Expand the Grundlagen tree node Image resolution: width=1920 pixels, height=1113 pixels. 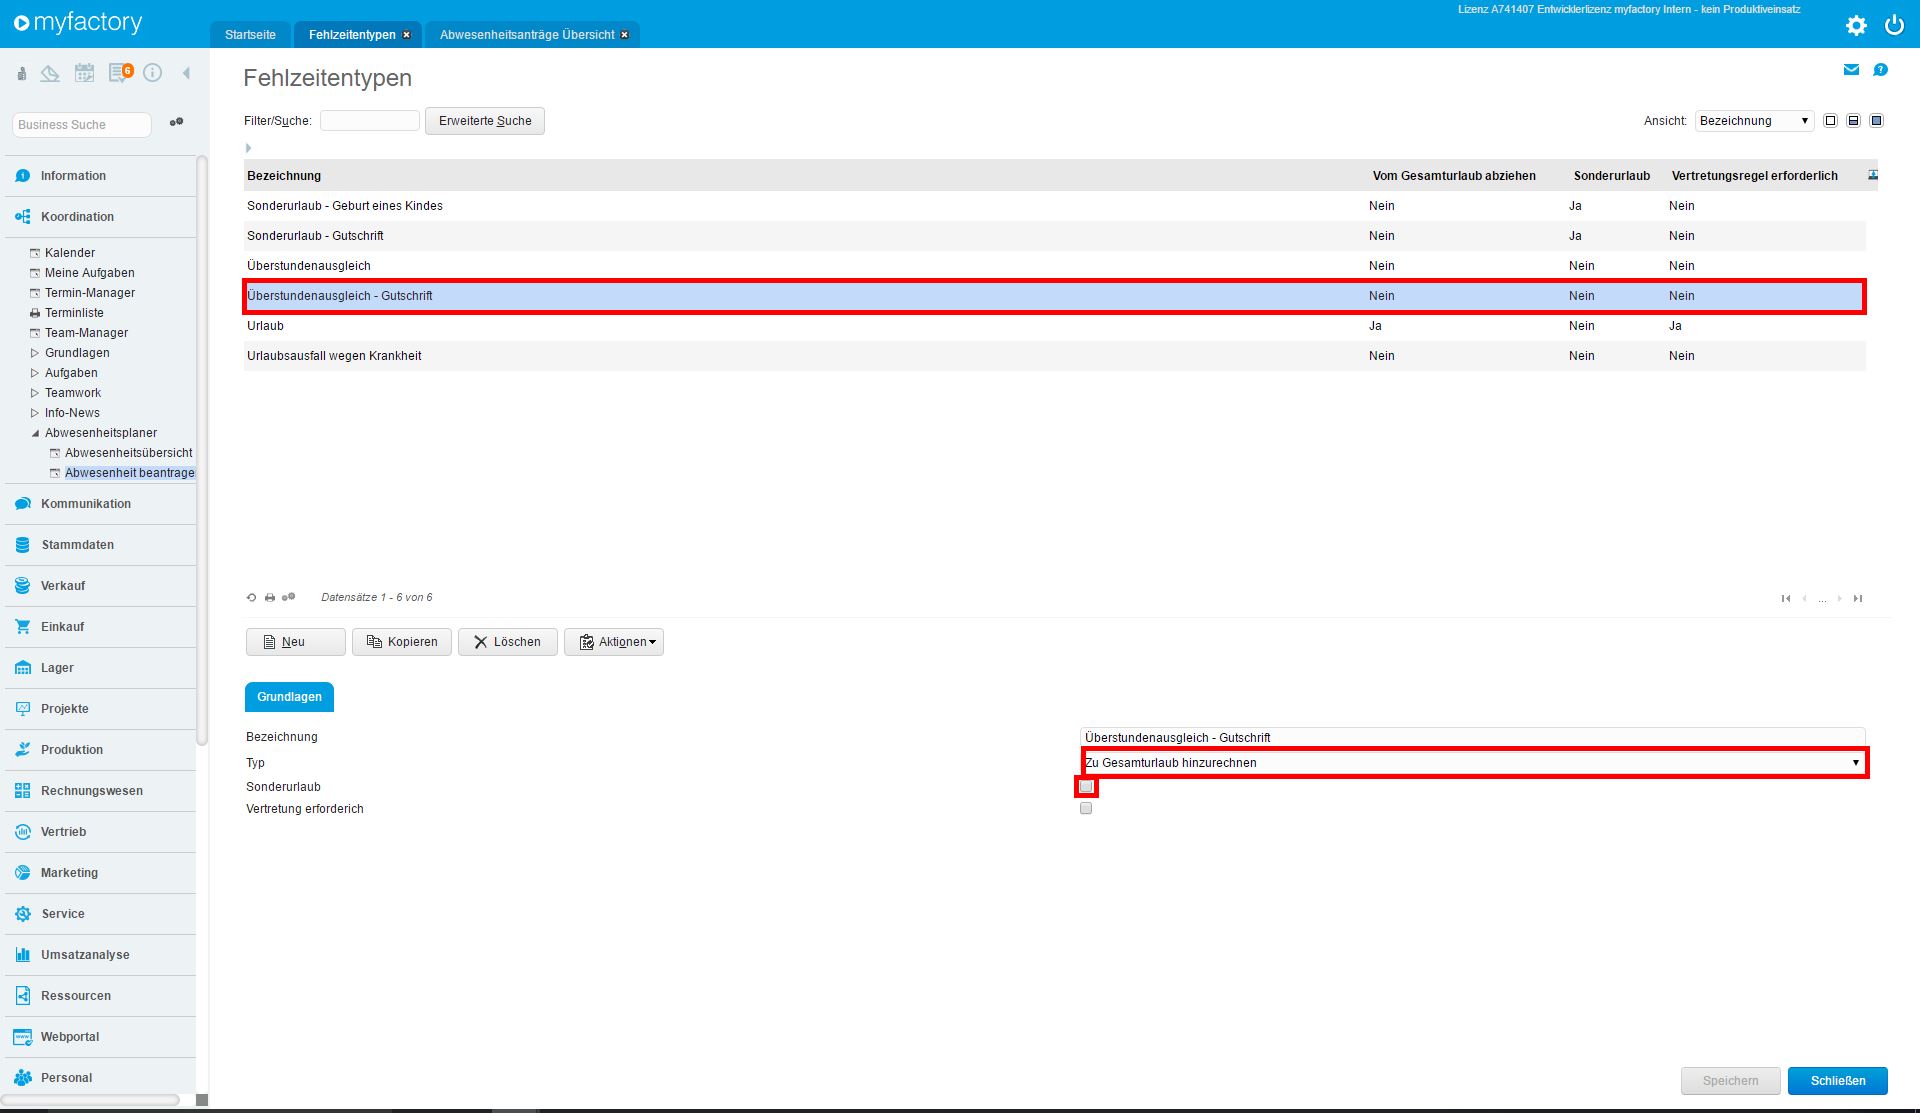pyautogui.click(x=35, y=353)
